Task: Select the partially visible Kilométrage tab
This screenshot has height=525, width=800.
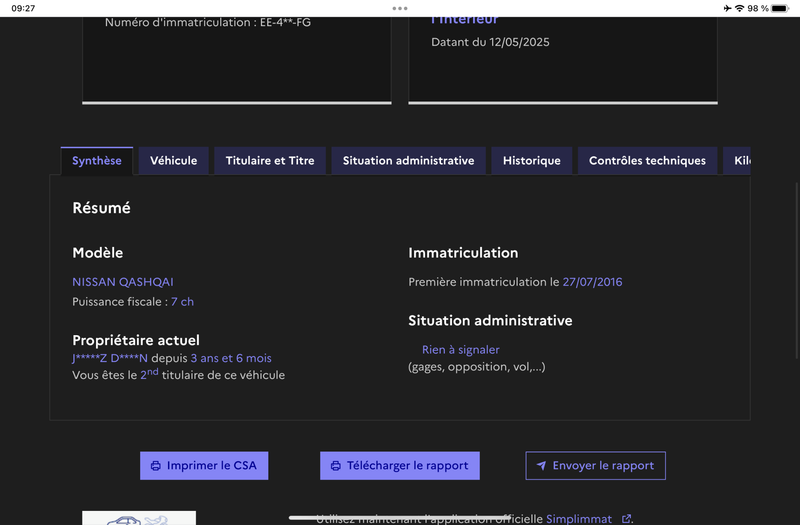Action: pos(737,161)
